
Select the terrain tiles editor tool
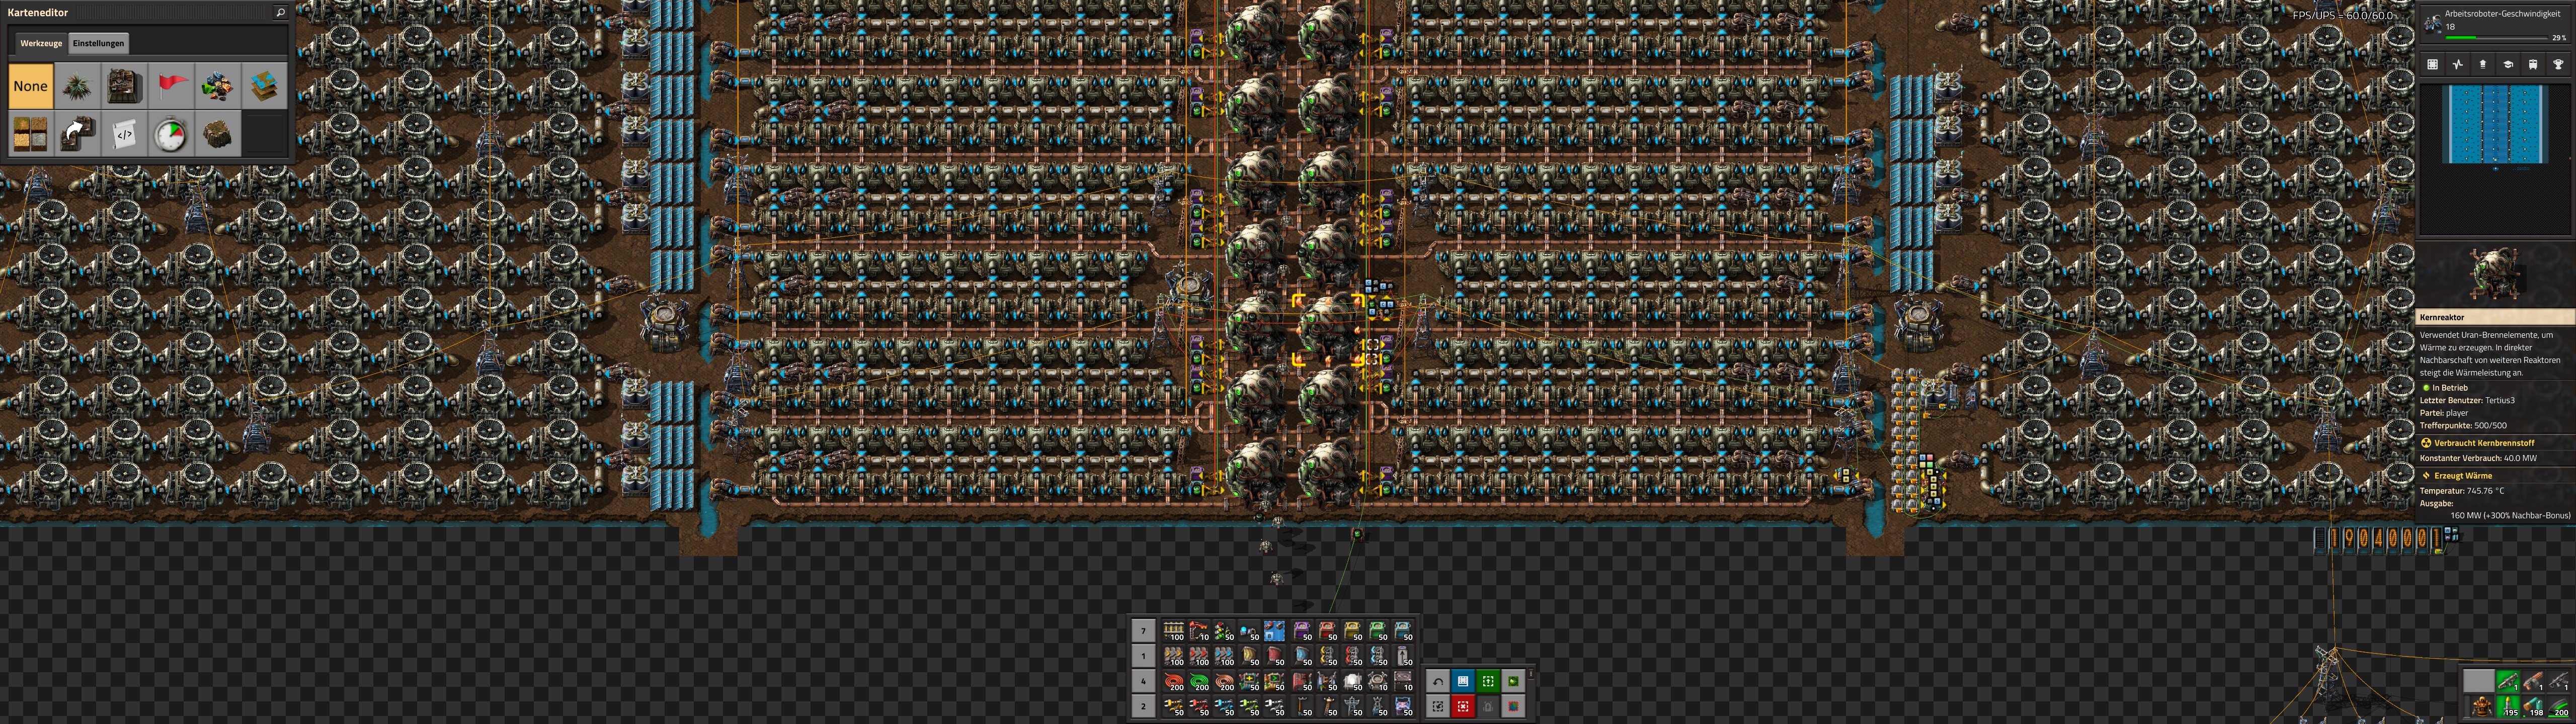coord(30,134)
